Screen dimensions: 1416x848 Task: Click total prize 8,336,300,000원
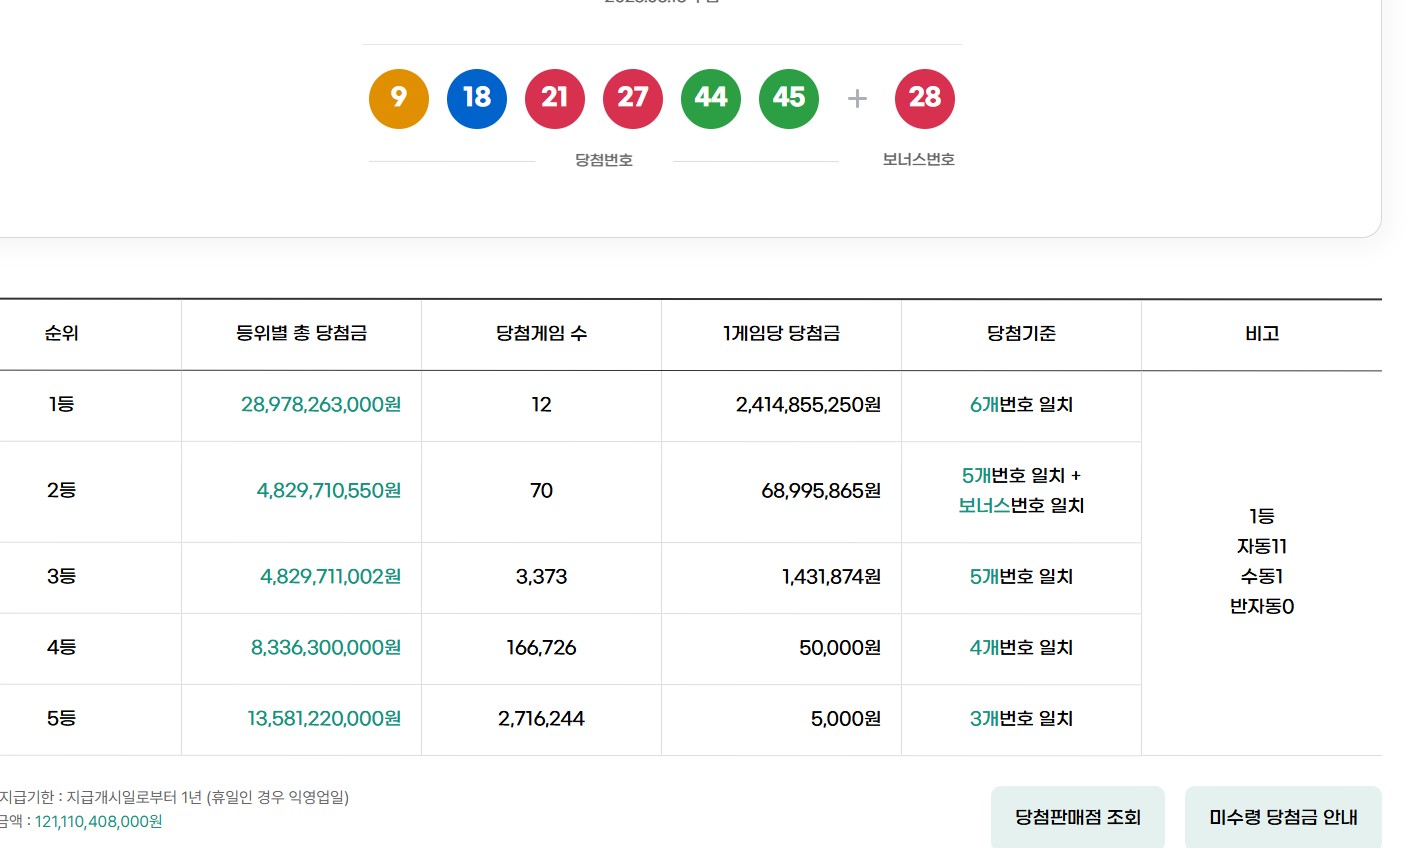326,648
